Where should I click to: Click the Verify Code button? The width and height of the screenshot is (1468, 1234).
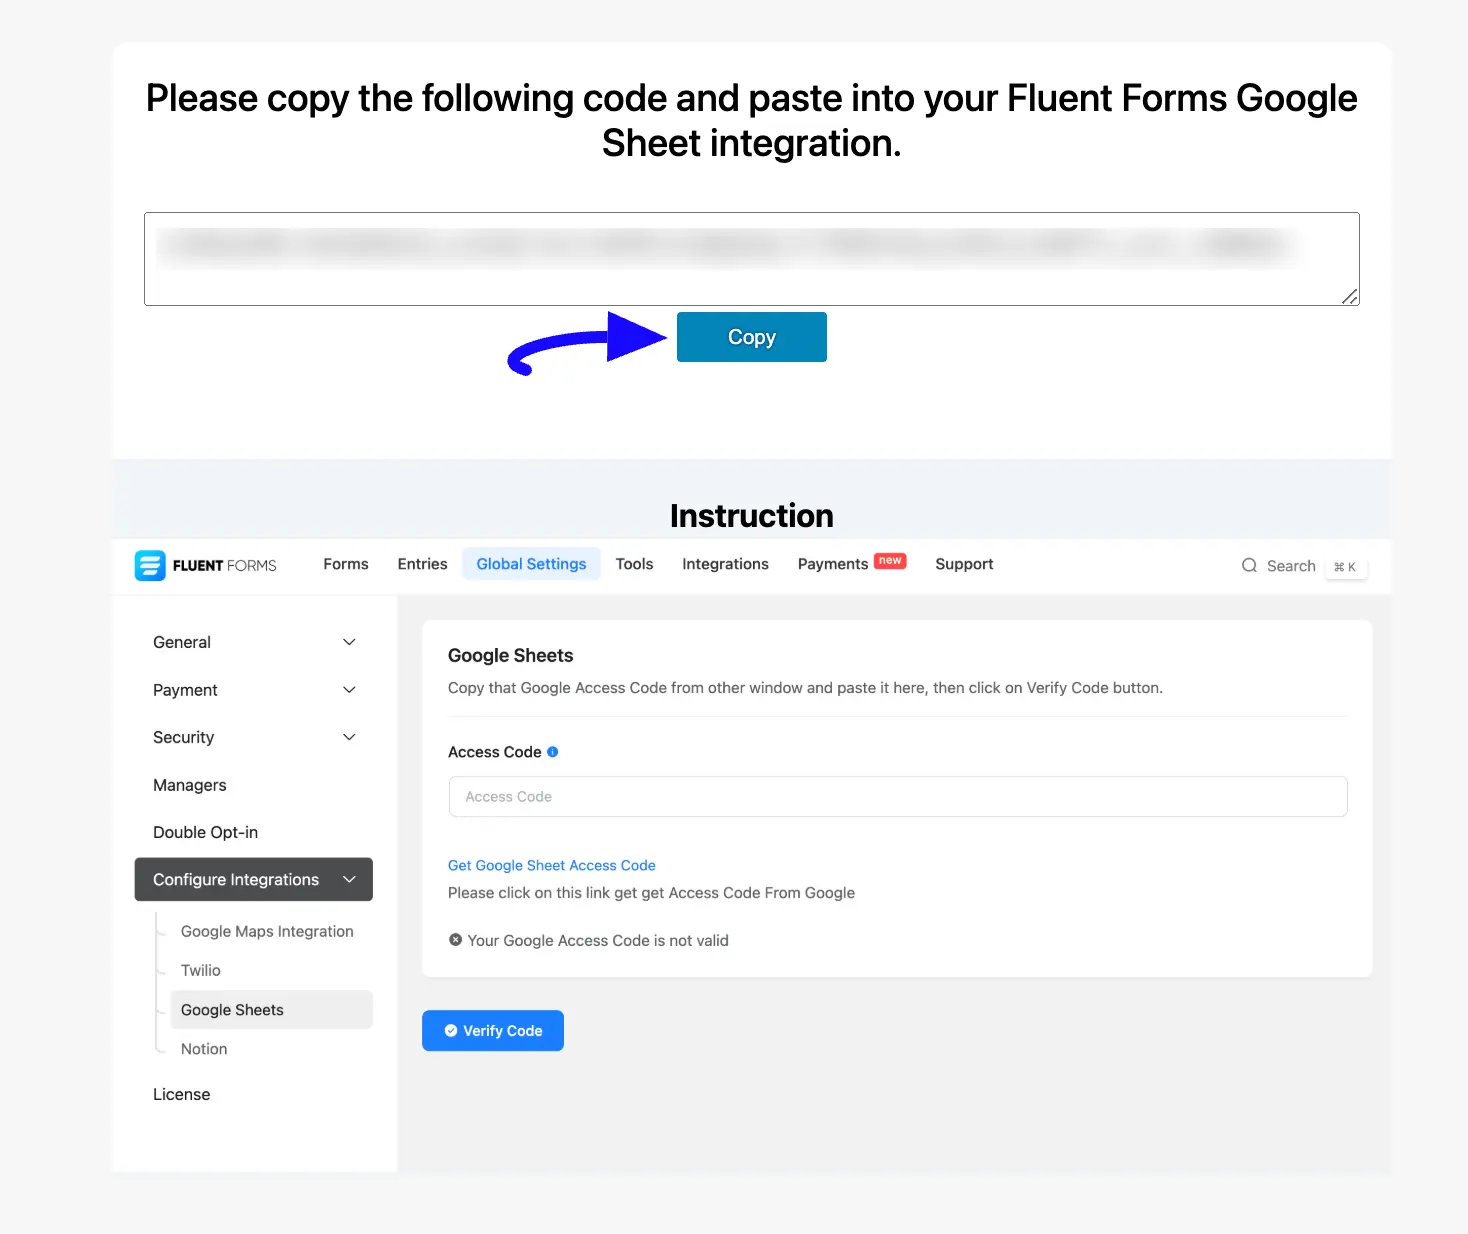click(x=493, y=1031)
